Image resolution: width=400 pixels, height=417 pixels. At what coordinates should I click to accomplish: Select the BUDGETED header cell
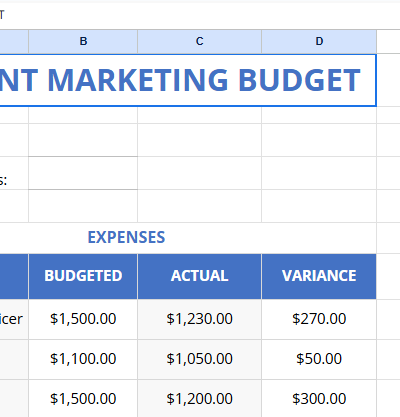coord(83,276)
